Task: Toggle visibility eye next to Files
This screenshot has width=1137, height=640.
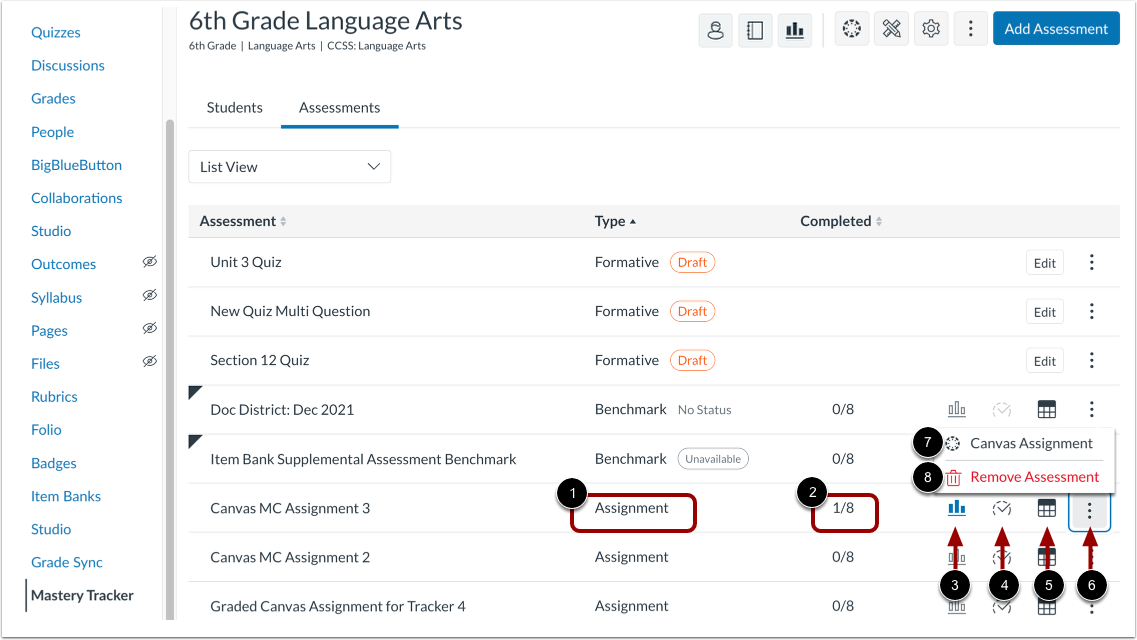Action: click(149, 363)
